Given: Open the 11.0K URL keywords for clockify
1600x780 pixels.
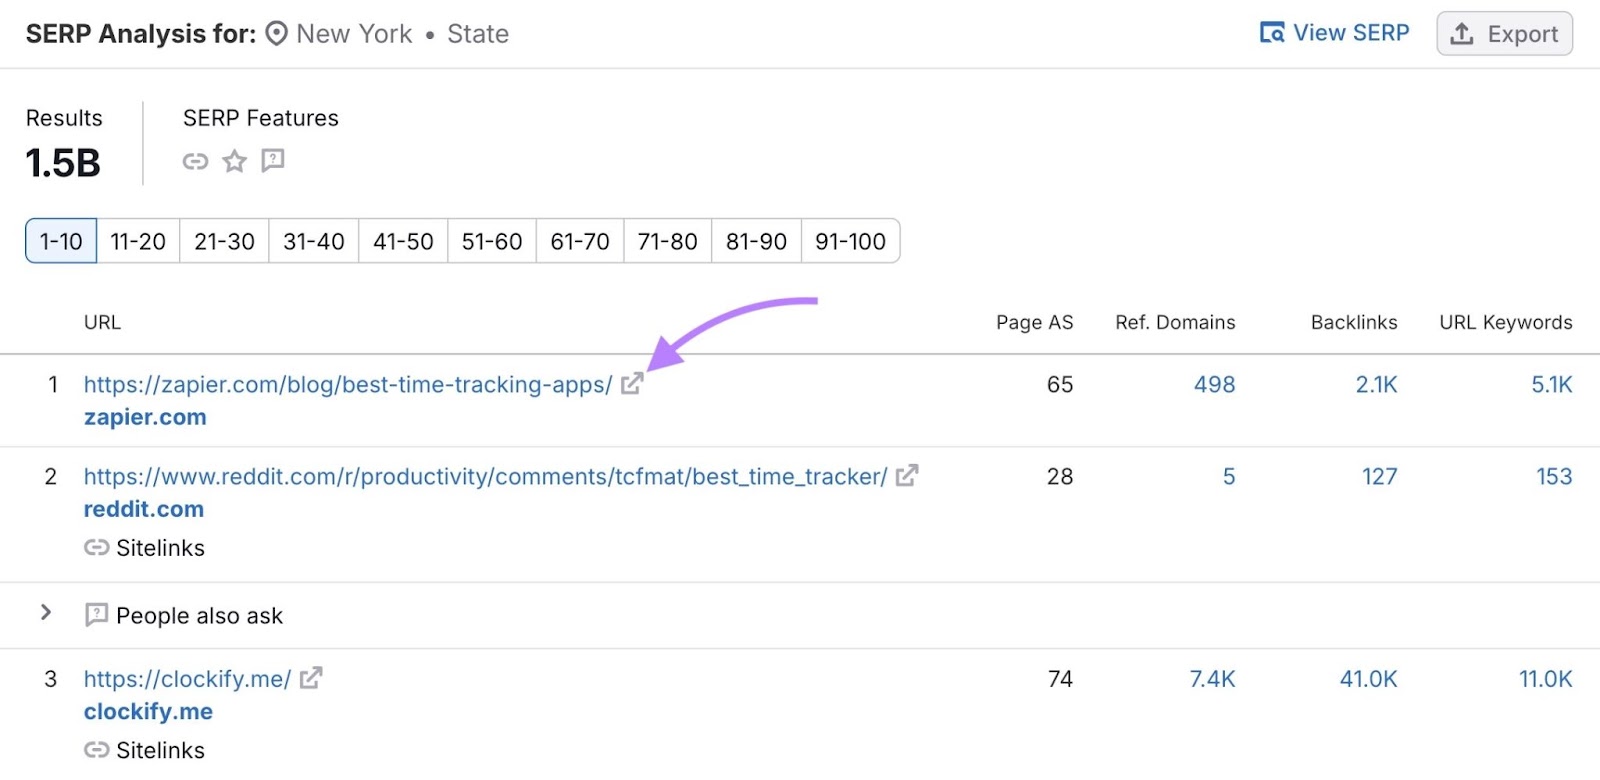Looking at the screenshot, I should click(x=1545, y=679).
